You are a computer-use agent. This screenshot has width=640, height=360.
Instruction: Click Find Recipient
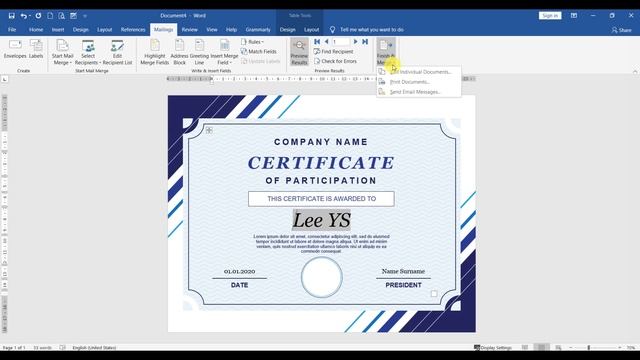(x=333, y=51)
